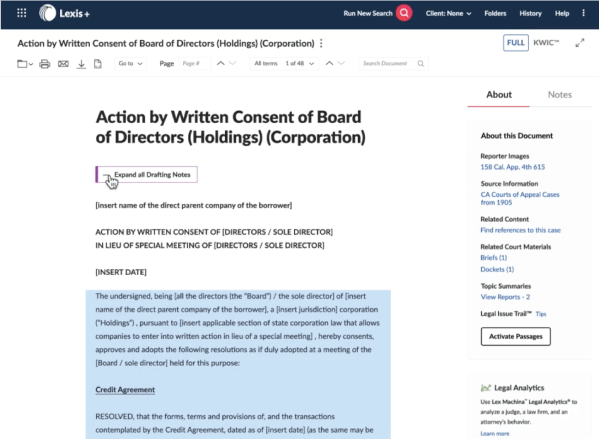This screenshot has height=439, width=599.
Task: Open the product grid apps menu
Action: point(22,13)
